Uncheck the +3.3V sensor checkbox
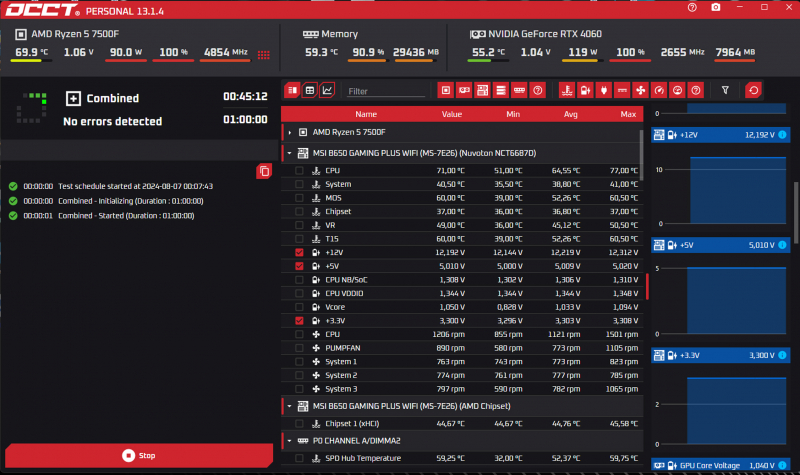The height and width of the screenshot is (475, 800). coord(299,321)
